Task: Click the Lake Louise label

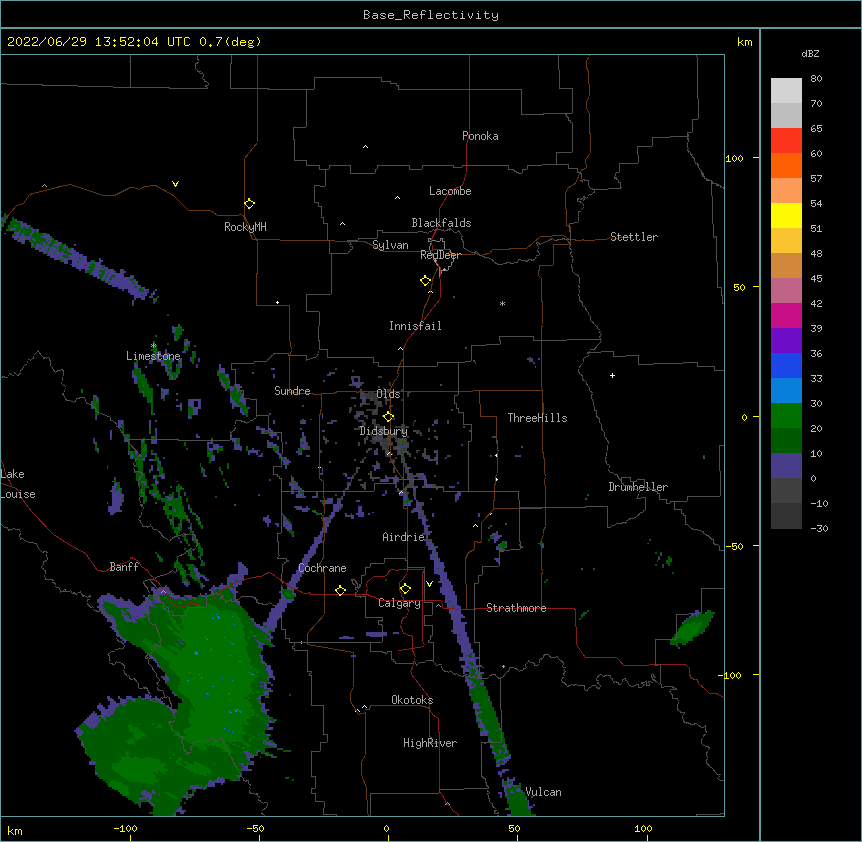Action: (x=18, y=484)
